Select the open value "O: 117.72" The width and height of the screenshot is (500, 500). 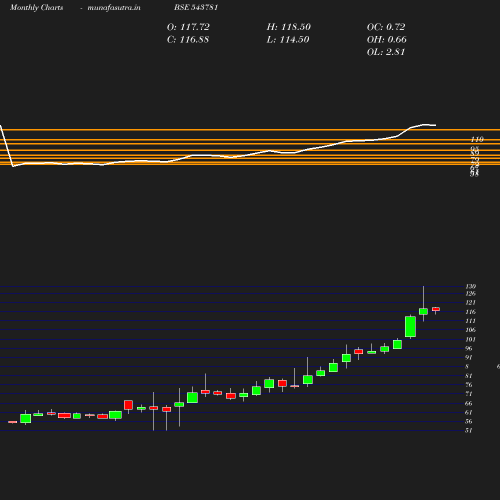[188, 27]
